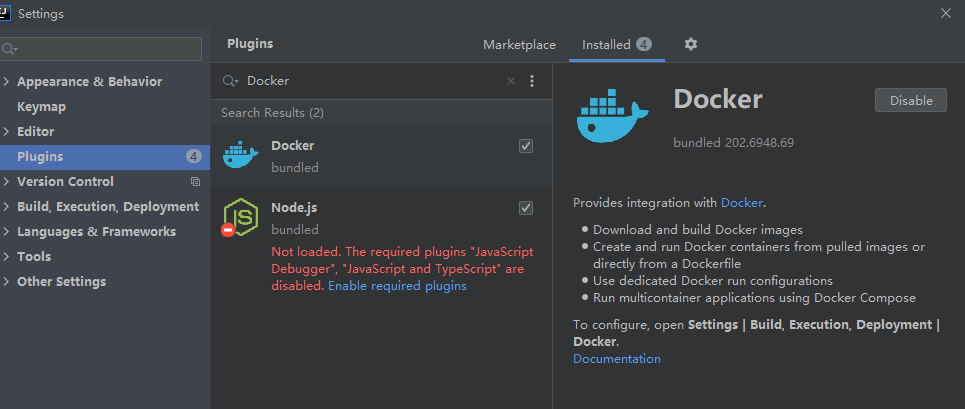Switch to the Installed tab
The height and width of the screenshot is (409, 965).
[606, 45]
